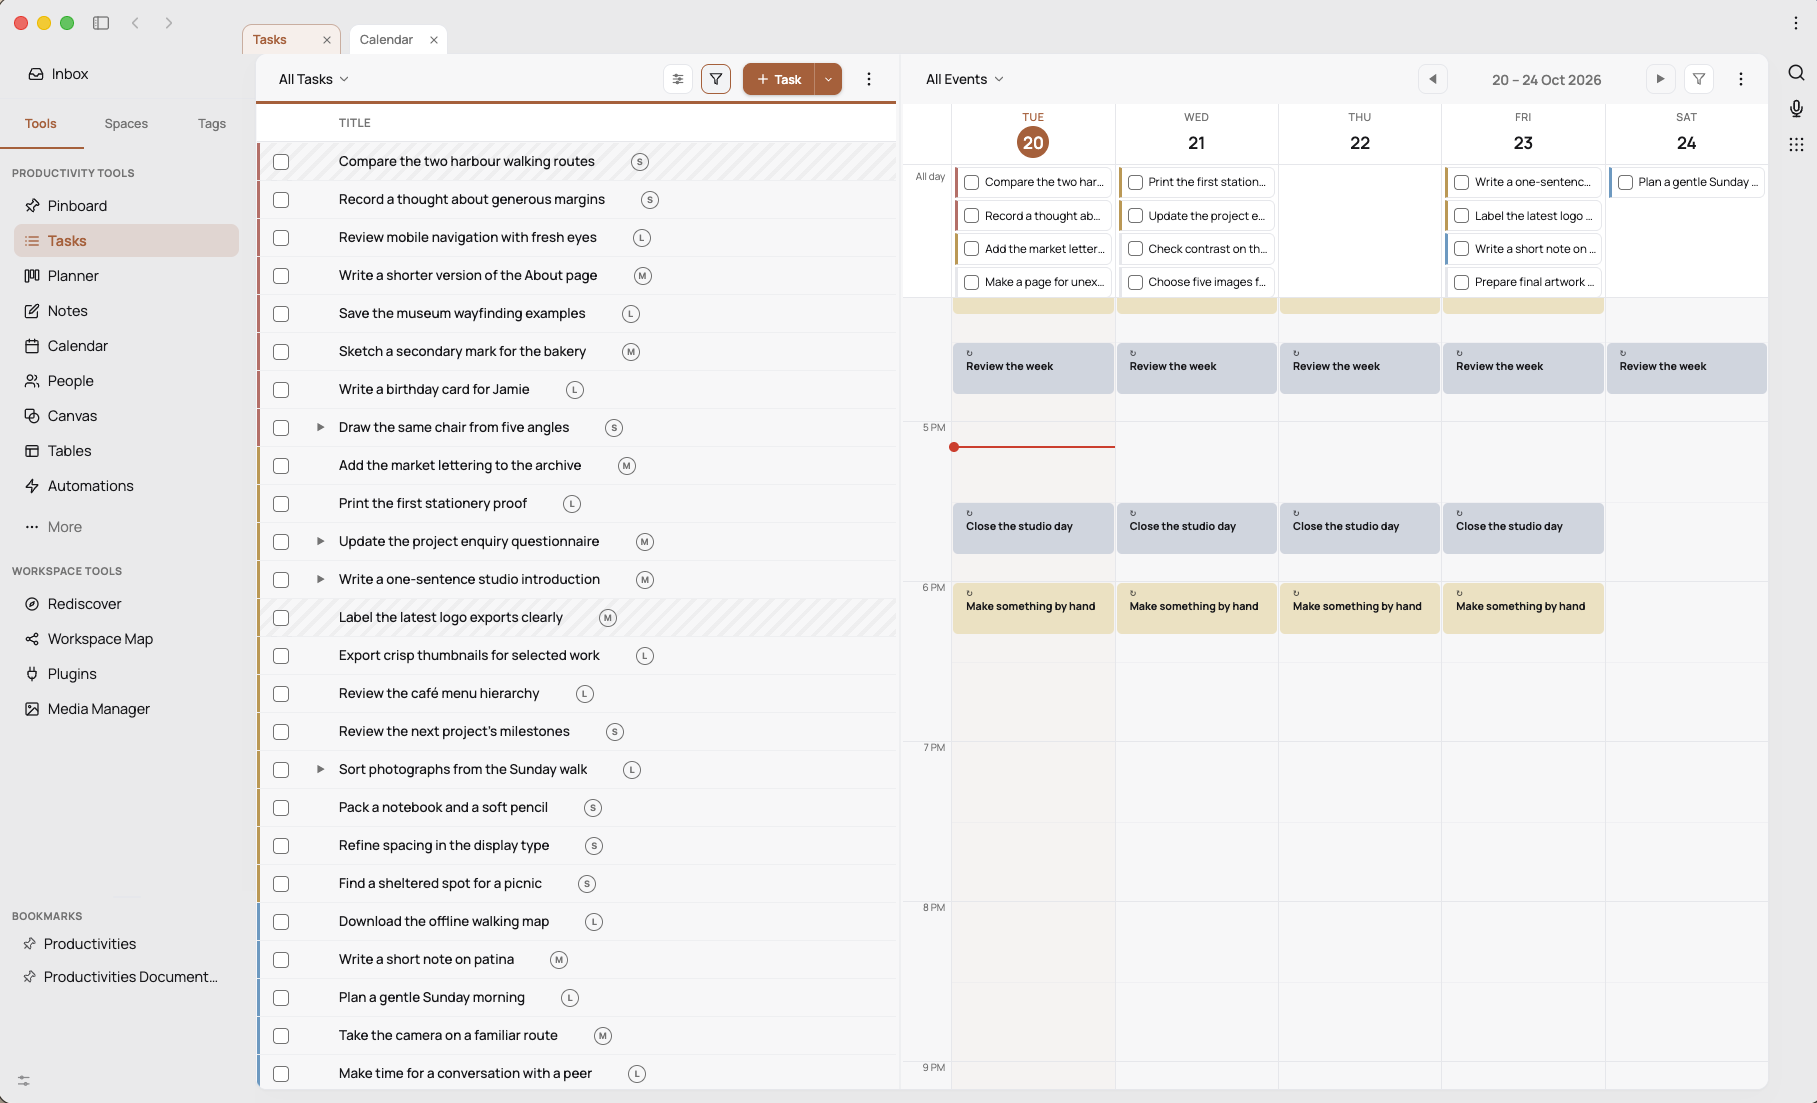Go to next week in calendar
This screenshot has height=1103, width=1817.
point(1660,79)
